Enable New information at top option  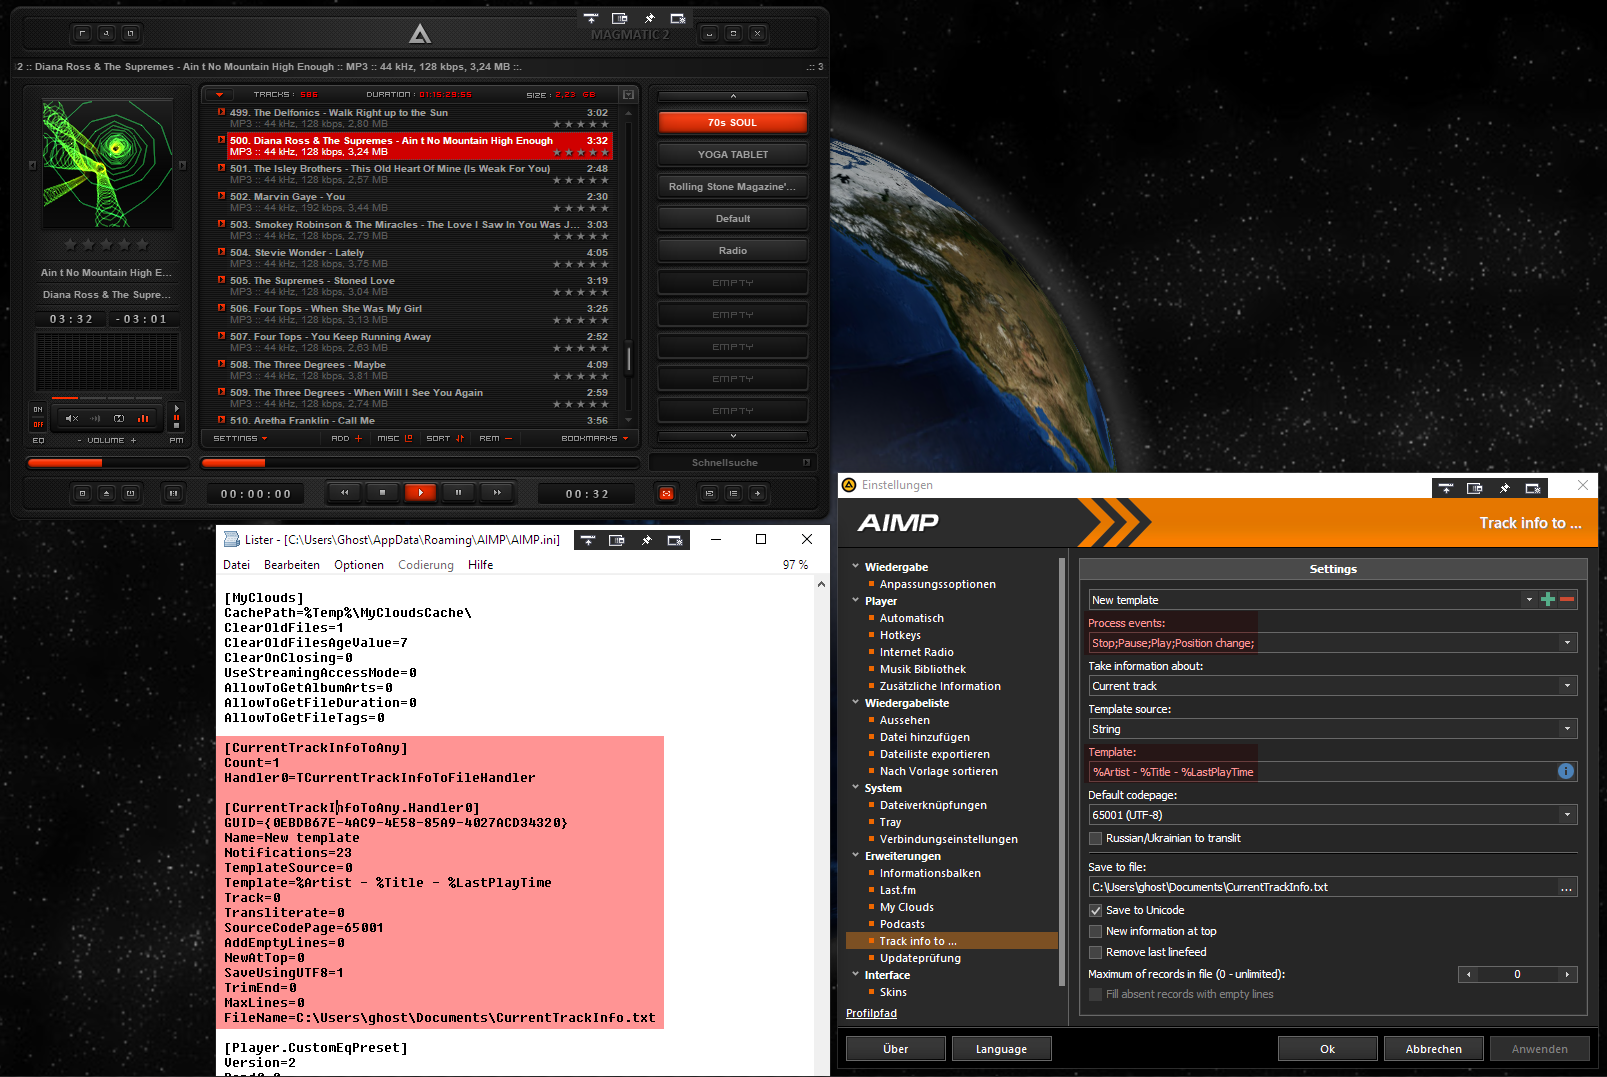coord(1096,932)
